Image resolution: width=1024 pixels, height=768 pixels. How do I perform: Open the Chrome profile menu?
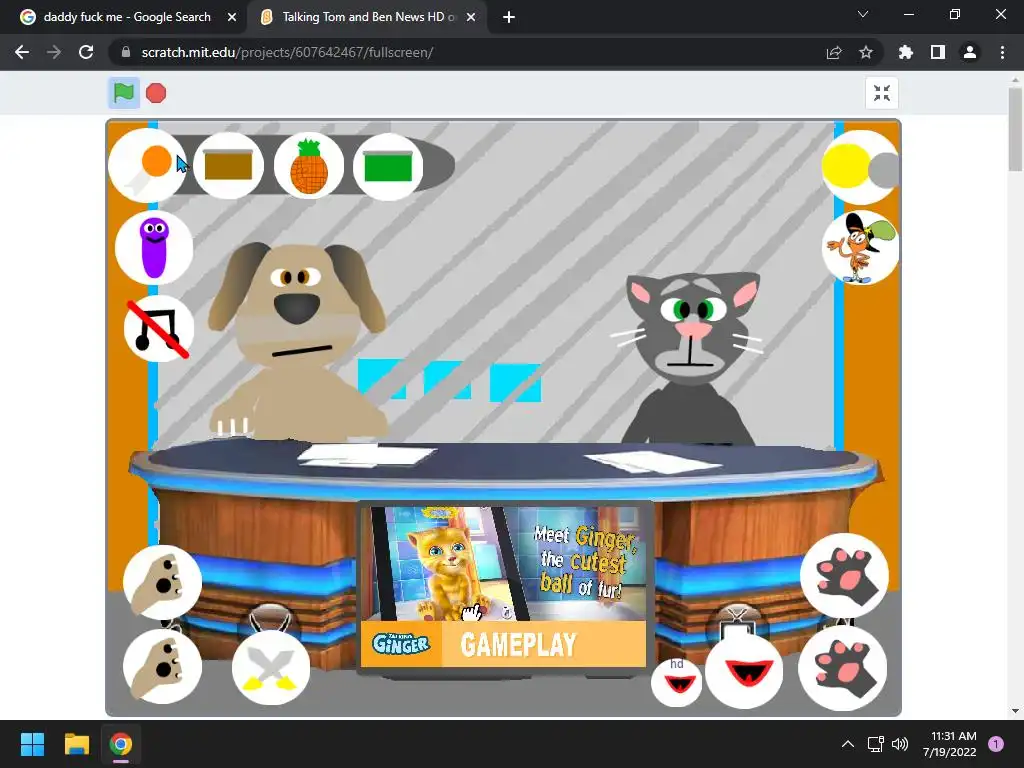[x=970, y=52]
